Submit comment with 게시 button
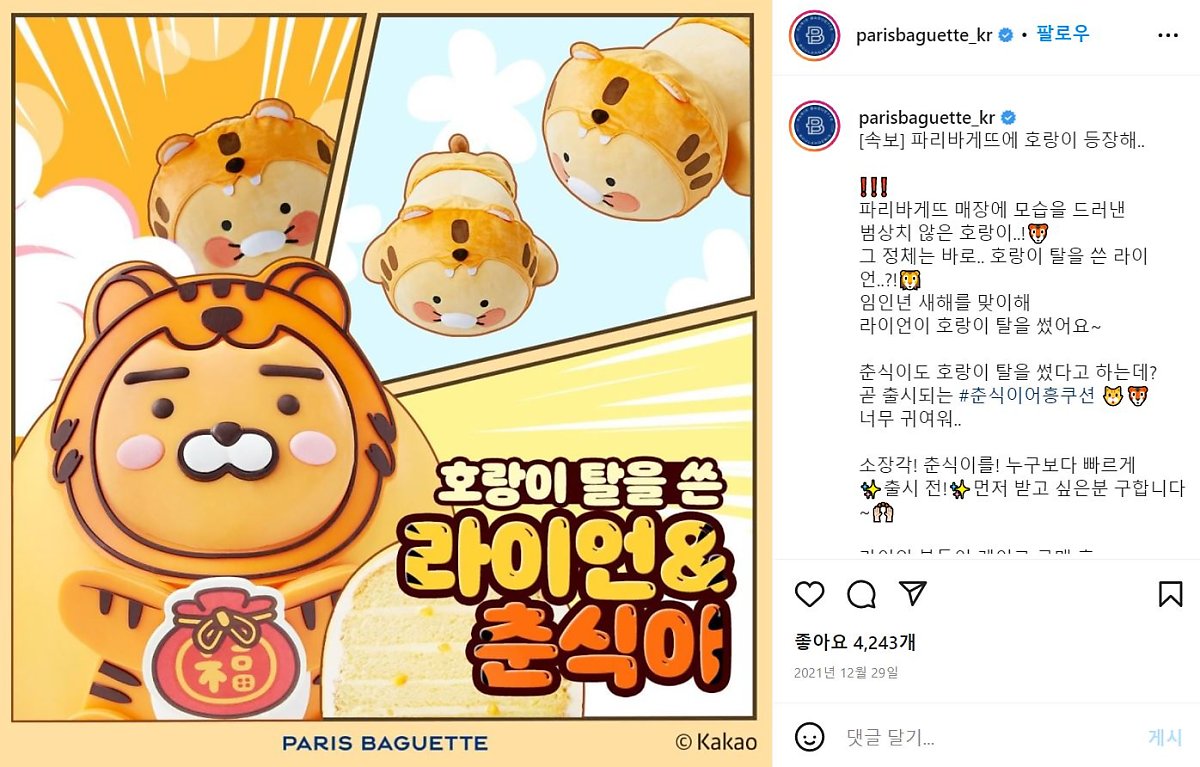 click(x=1165, y=738)
